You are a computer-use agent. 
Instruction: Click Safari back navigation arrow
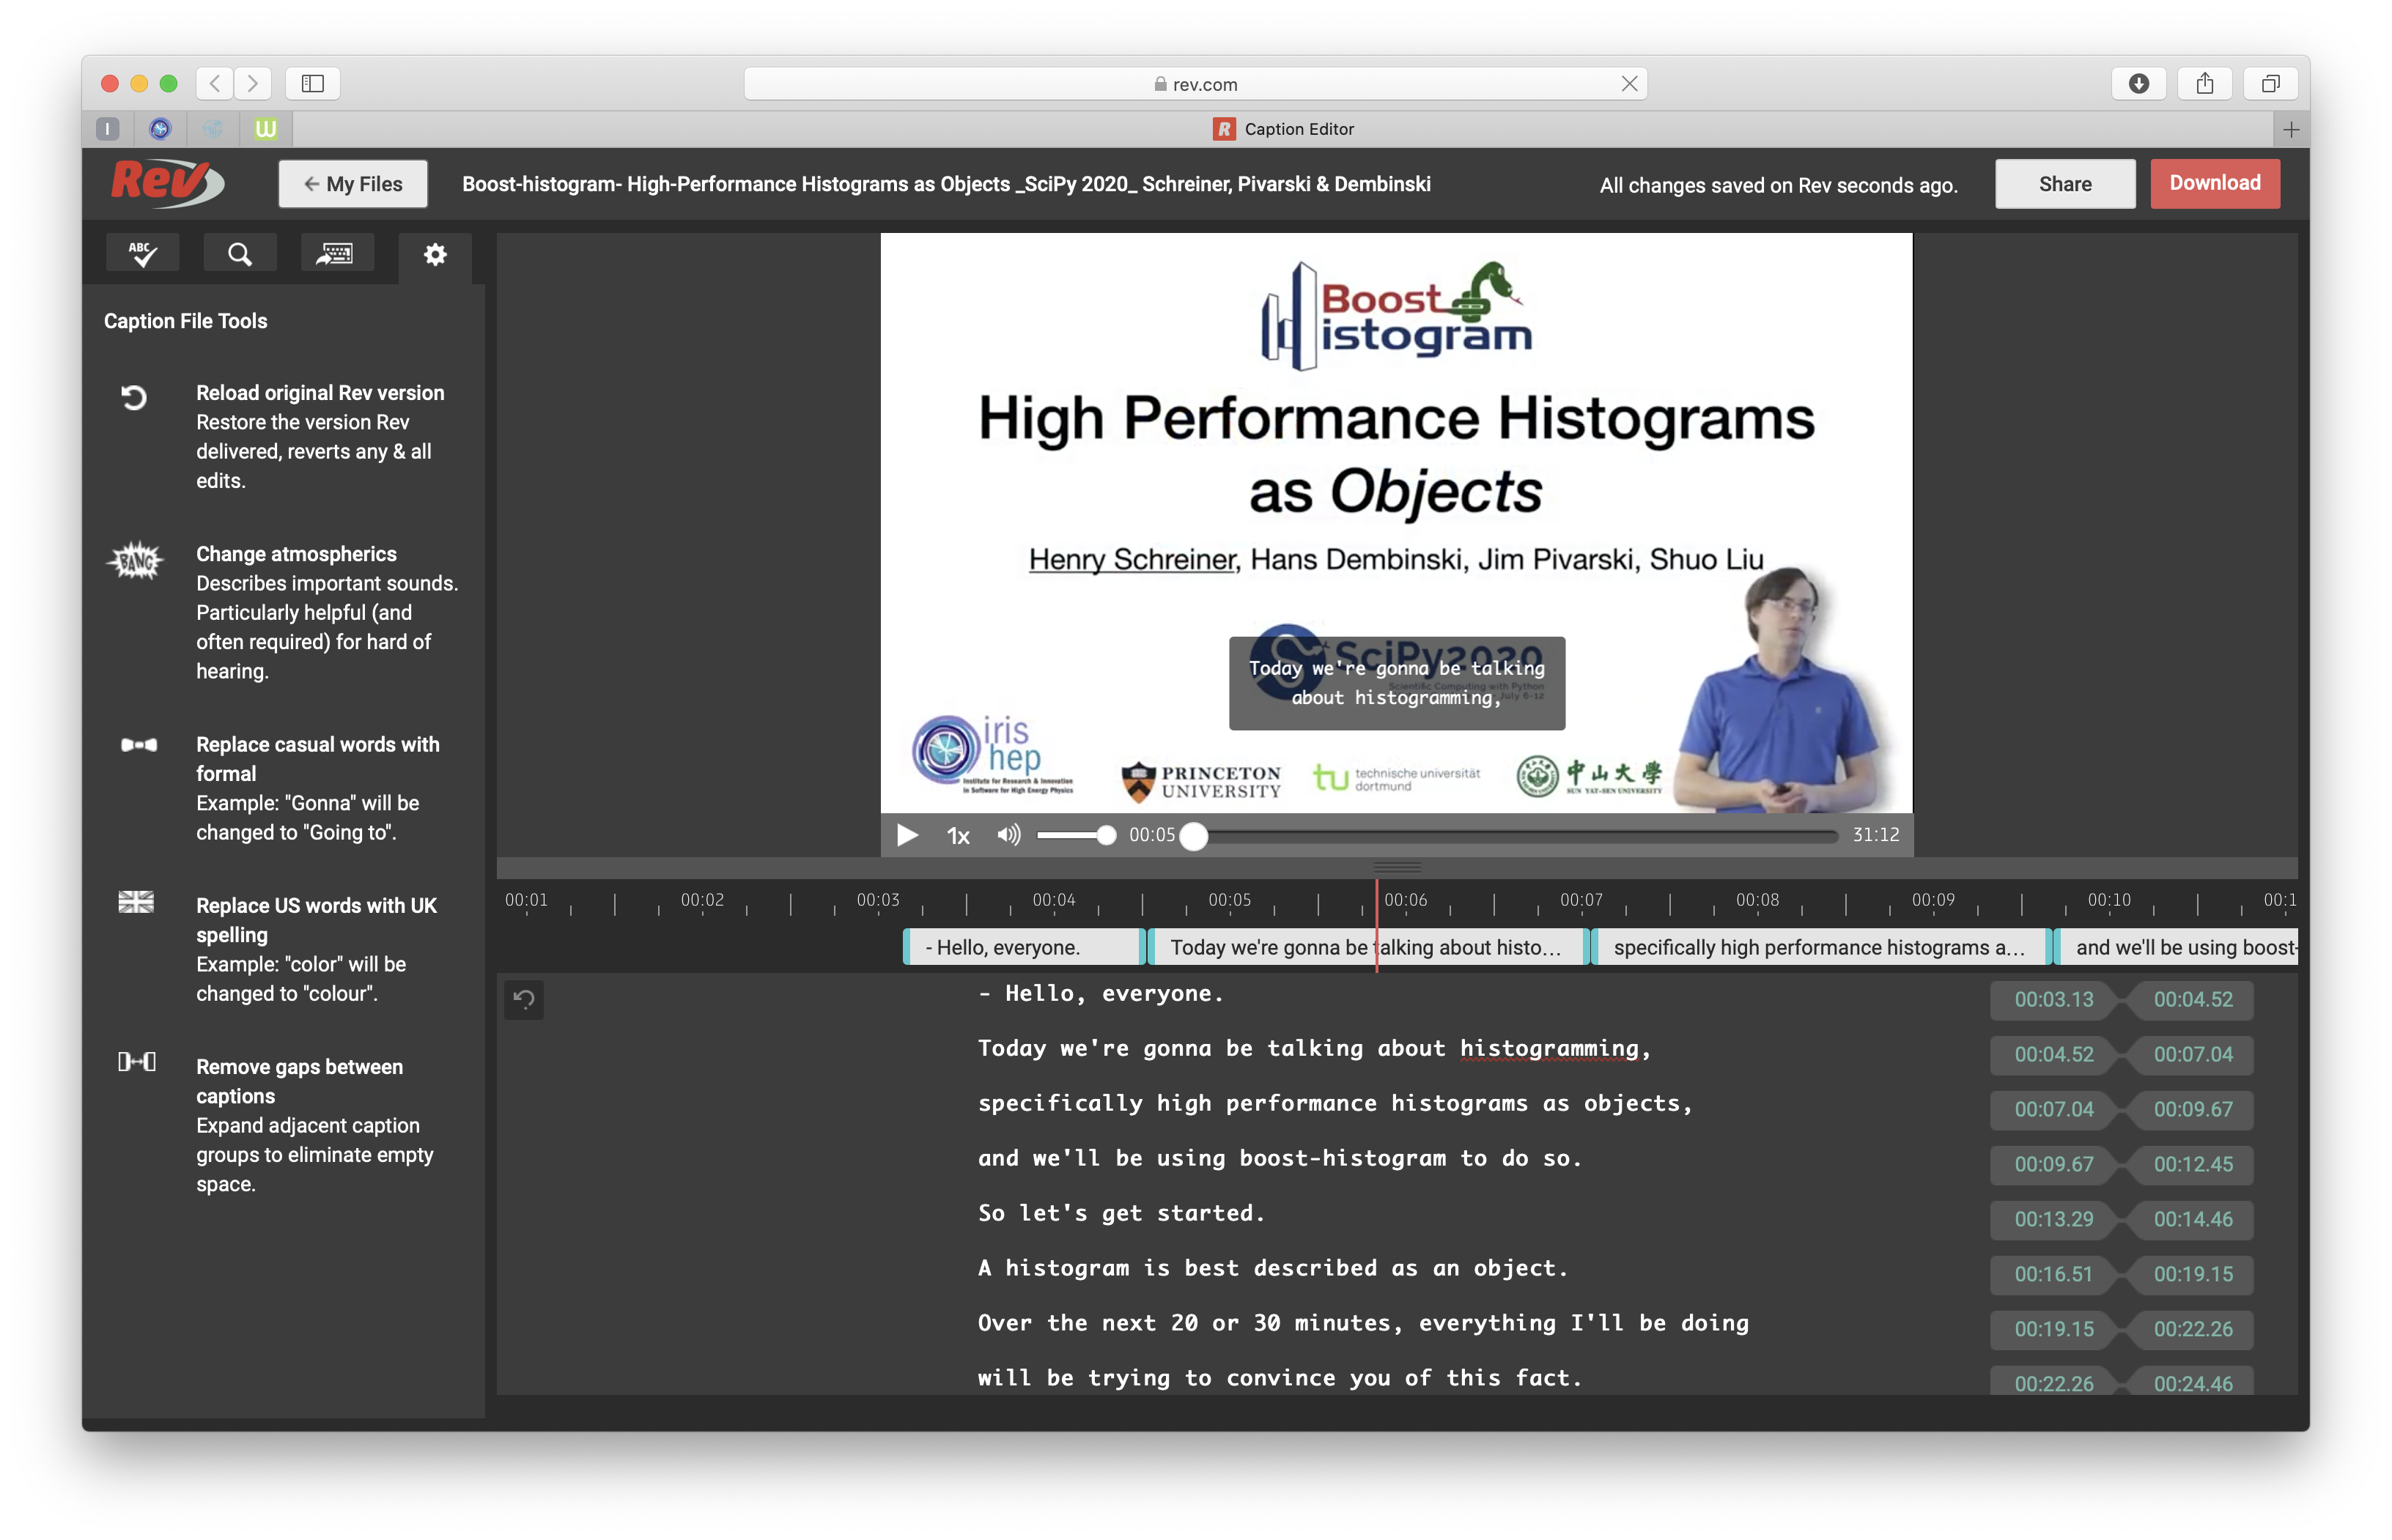coord(215,83)
